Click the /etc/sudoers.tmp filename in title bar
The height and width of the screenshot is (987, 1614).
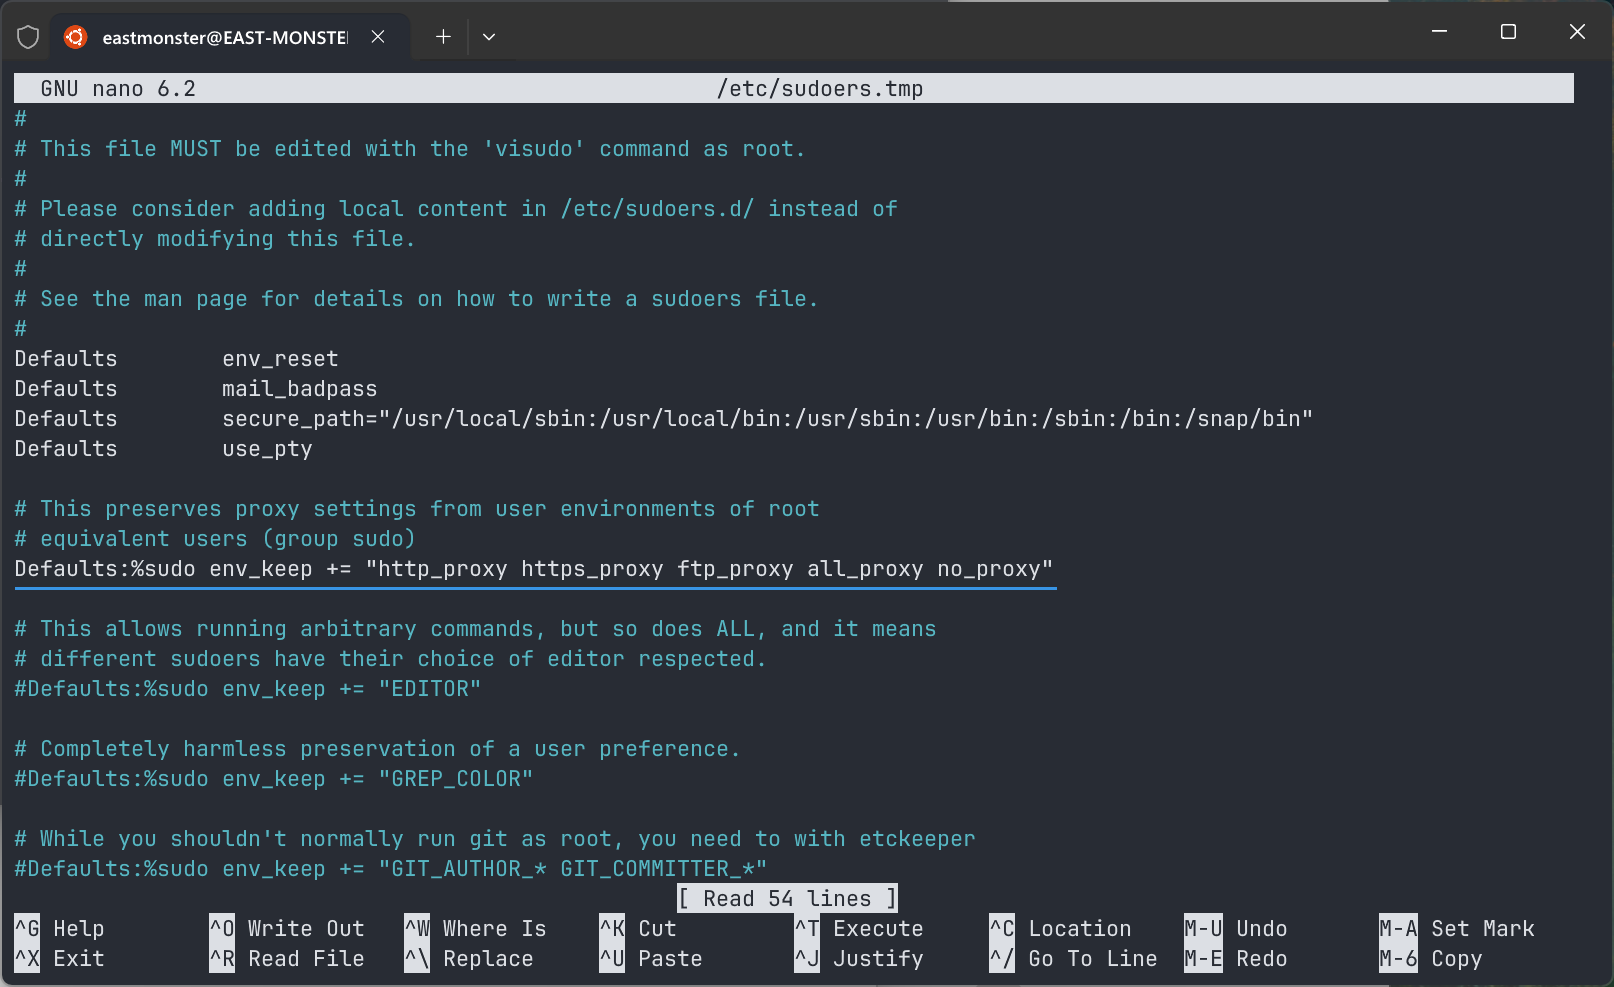(x=820, y=89)
